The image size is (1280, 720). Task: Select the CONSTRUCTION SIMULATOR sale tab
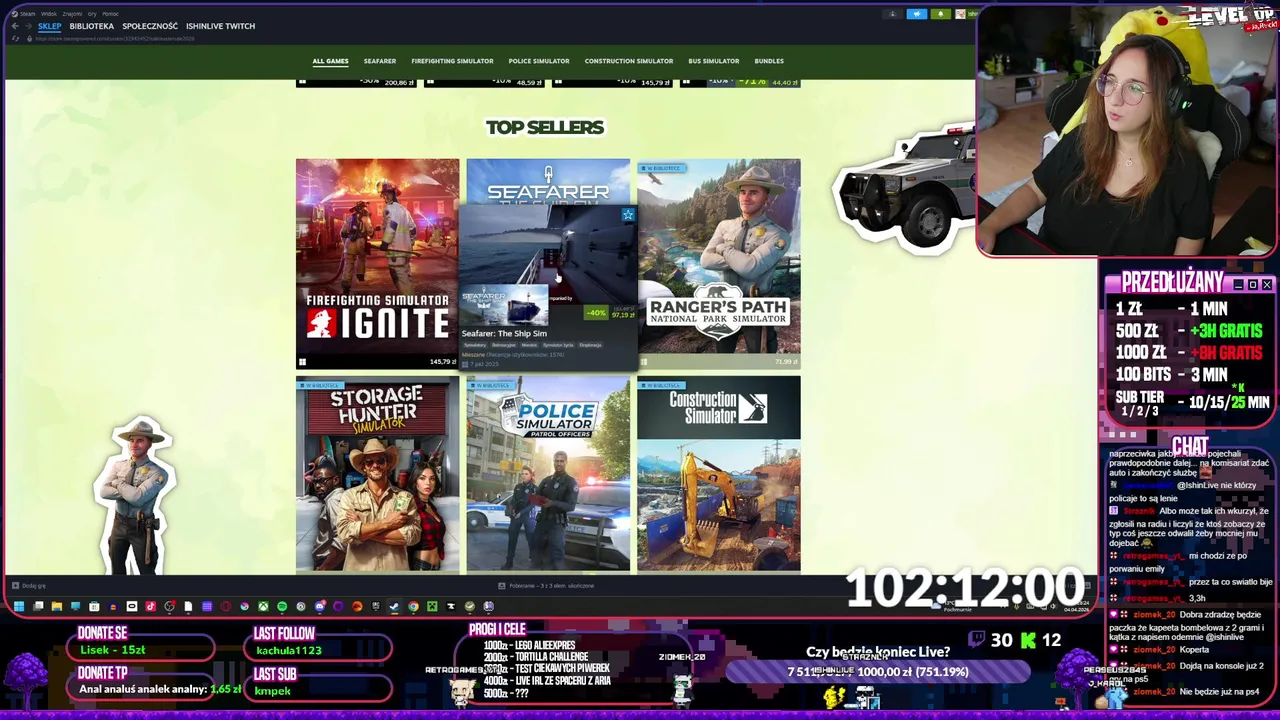coord(629,61)
